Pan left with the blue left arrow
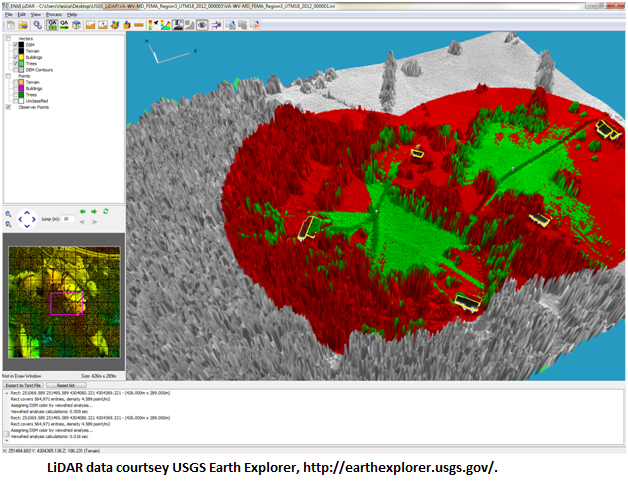The image size is (628, 482). [x=20, y=219]
